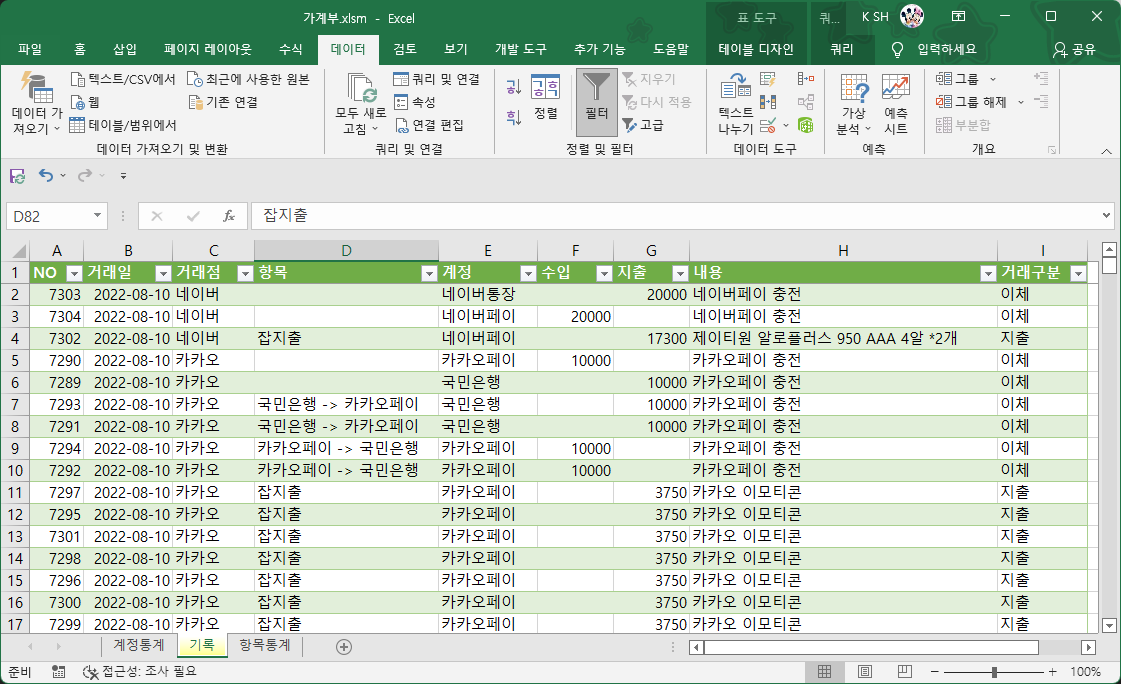The height and width of the screenshot is (684, 1121).
Task: Open the 항목 column filter dropdown
Action: pos(429,273)
